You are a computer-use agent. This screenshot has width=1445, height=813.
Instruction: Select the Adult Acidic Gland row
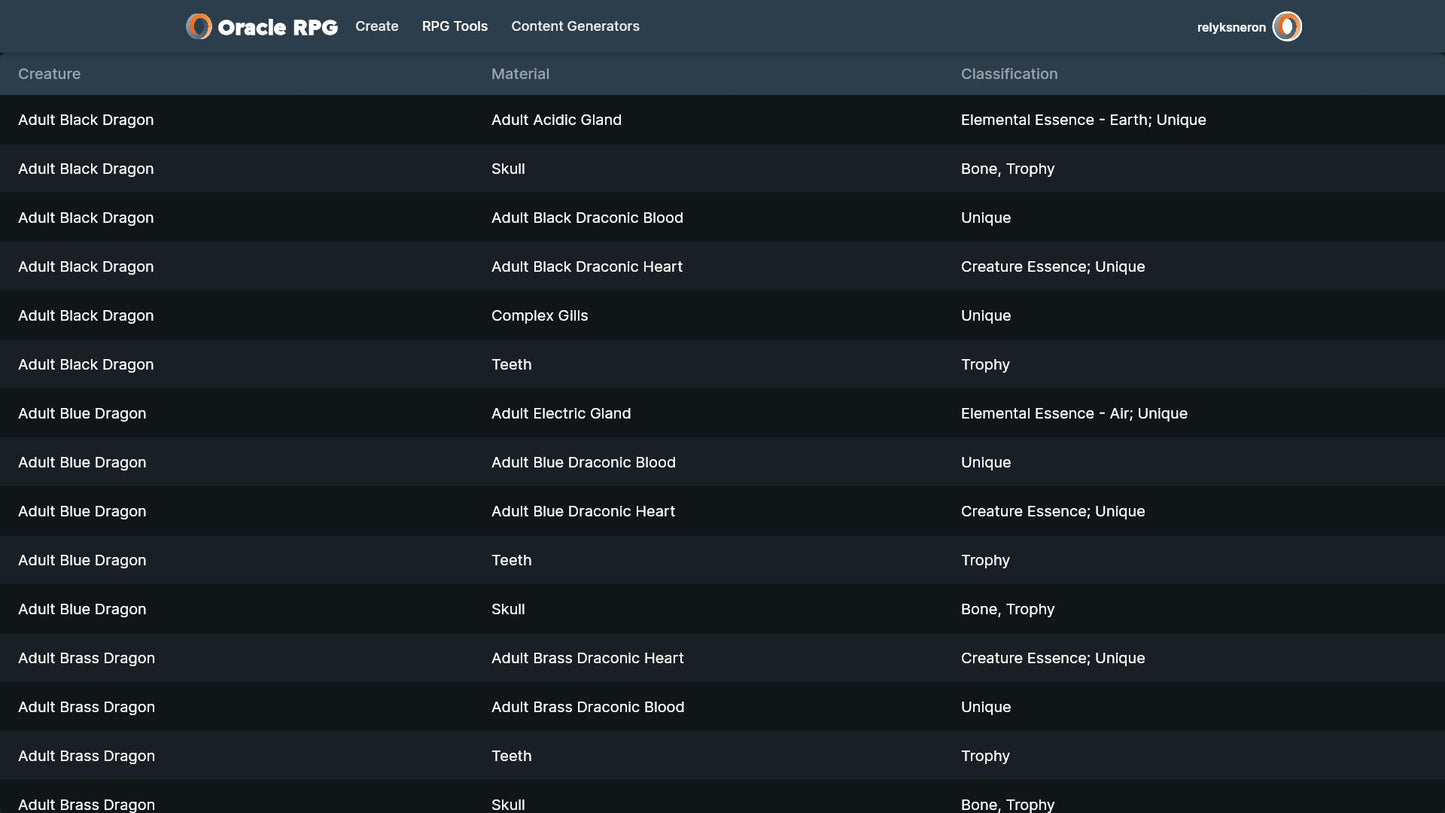tap(556, 120)
